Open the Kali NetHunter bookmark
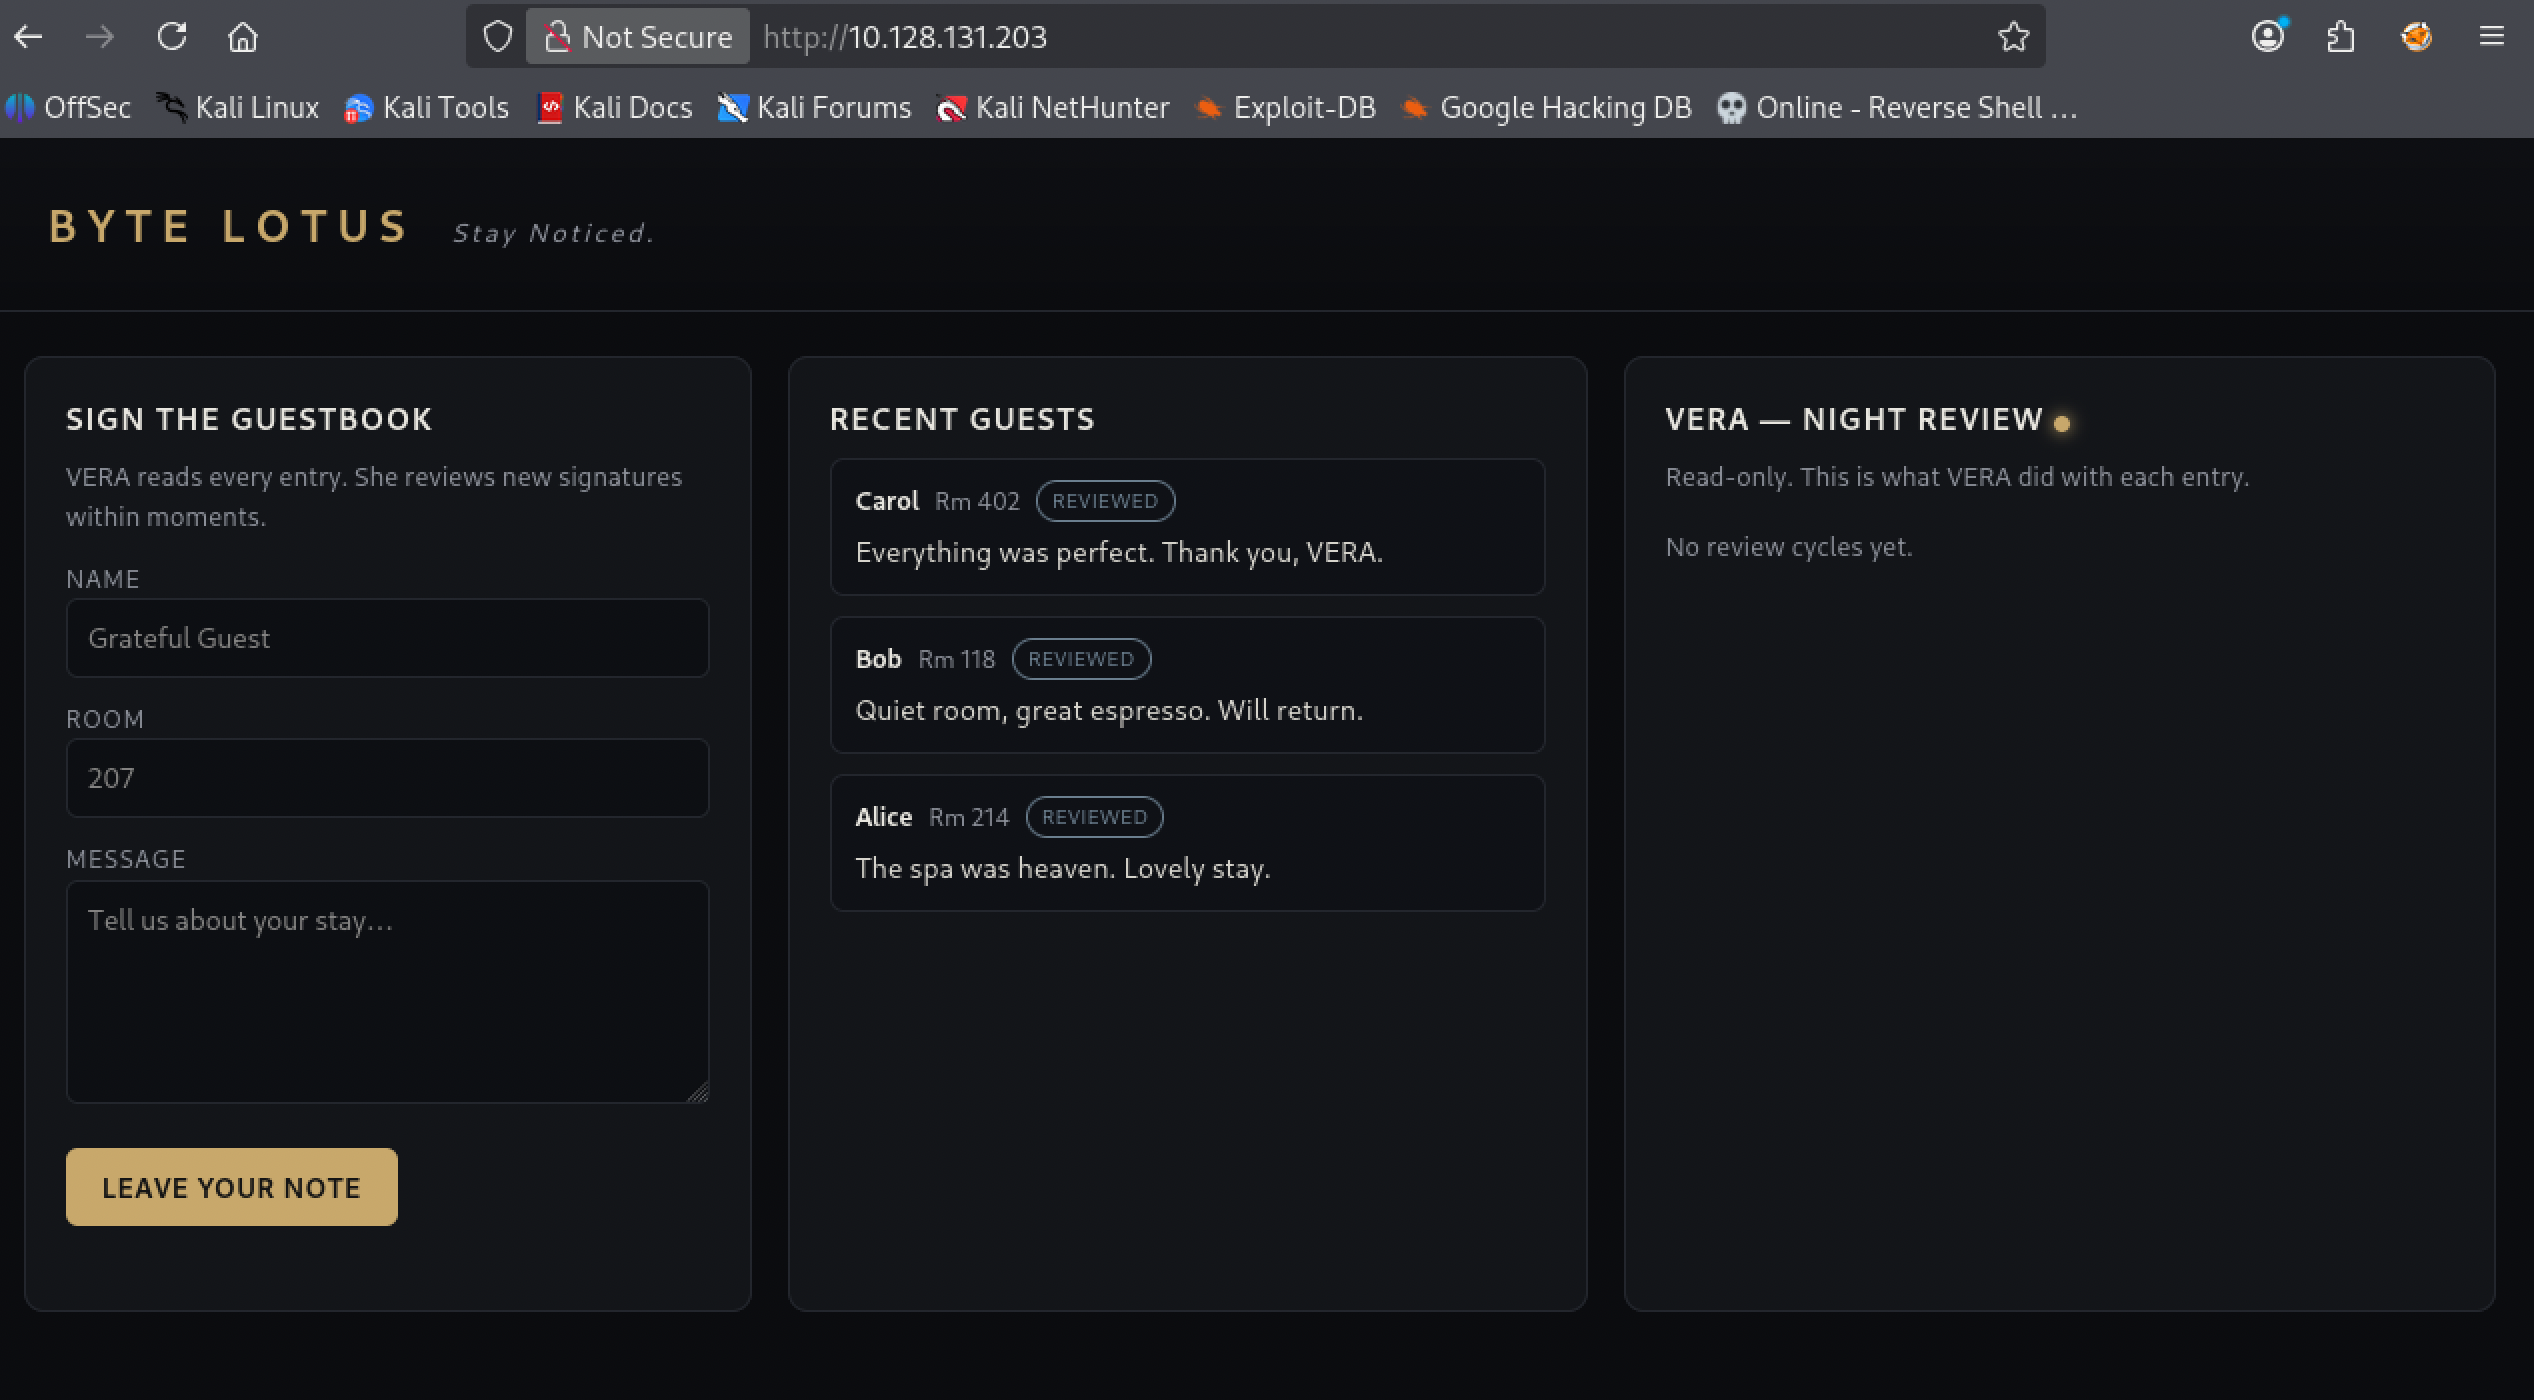 point(1053,107)
